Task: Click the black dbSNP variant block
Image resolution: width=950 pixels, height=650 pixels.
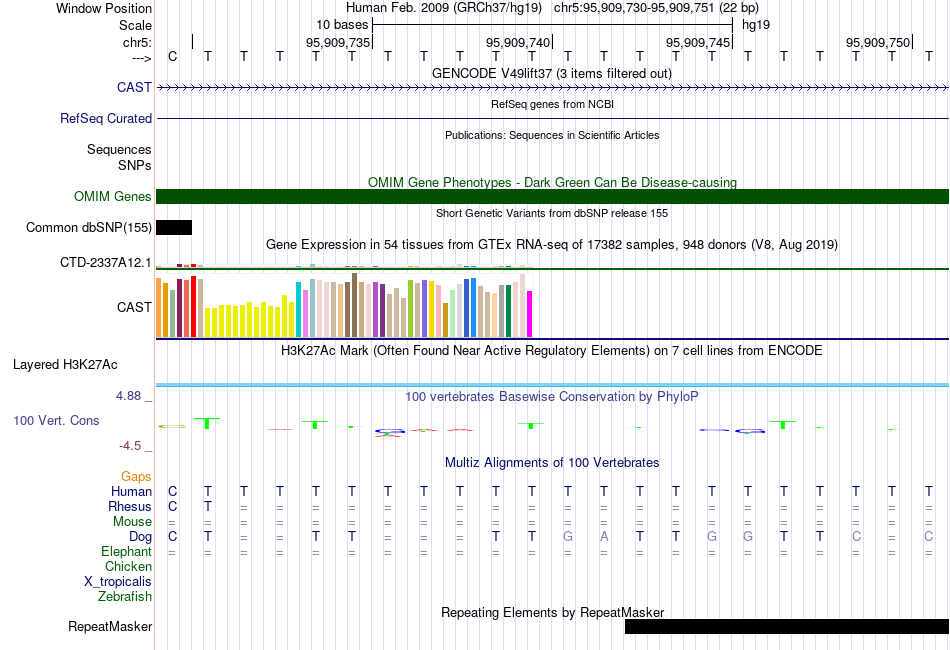Action: tap(174, 227)
